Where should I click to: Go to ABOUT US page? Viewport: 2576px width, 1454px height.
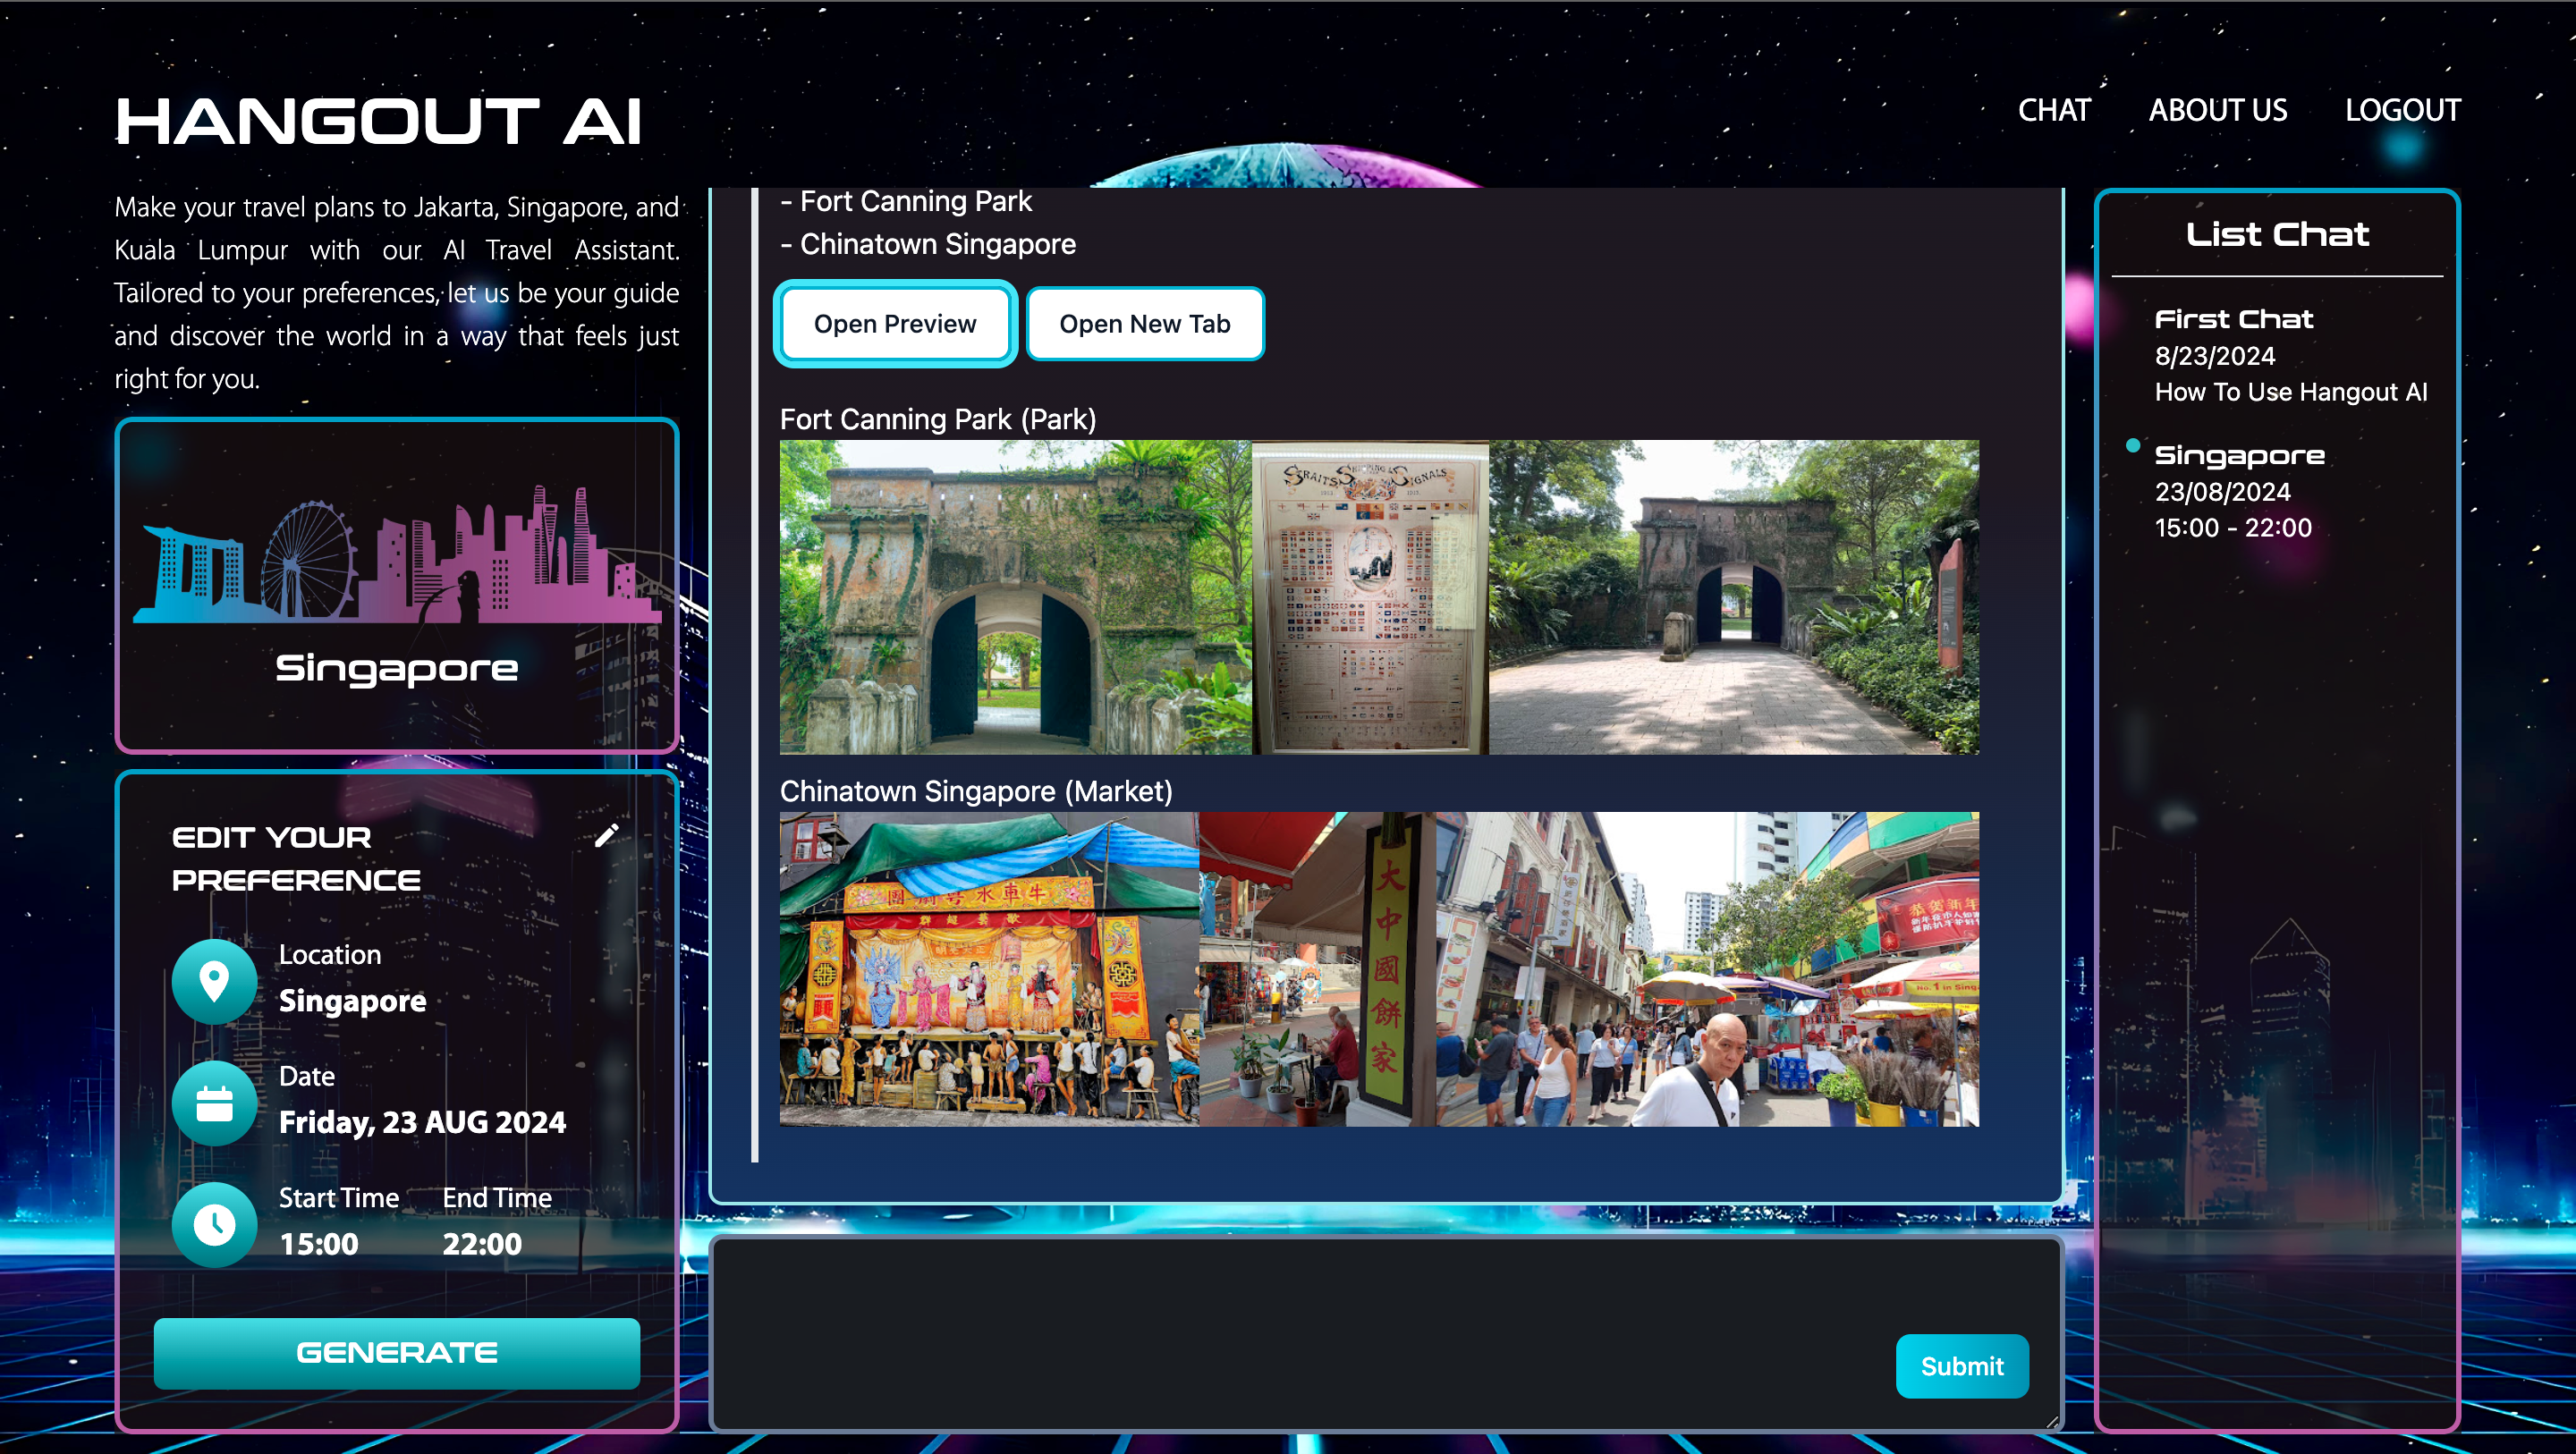tap(2217, 110)
